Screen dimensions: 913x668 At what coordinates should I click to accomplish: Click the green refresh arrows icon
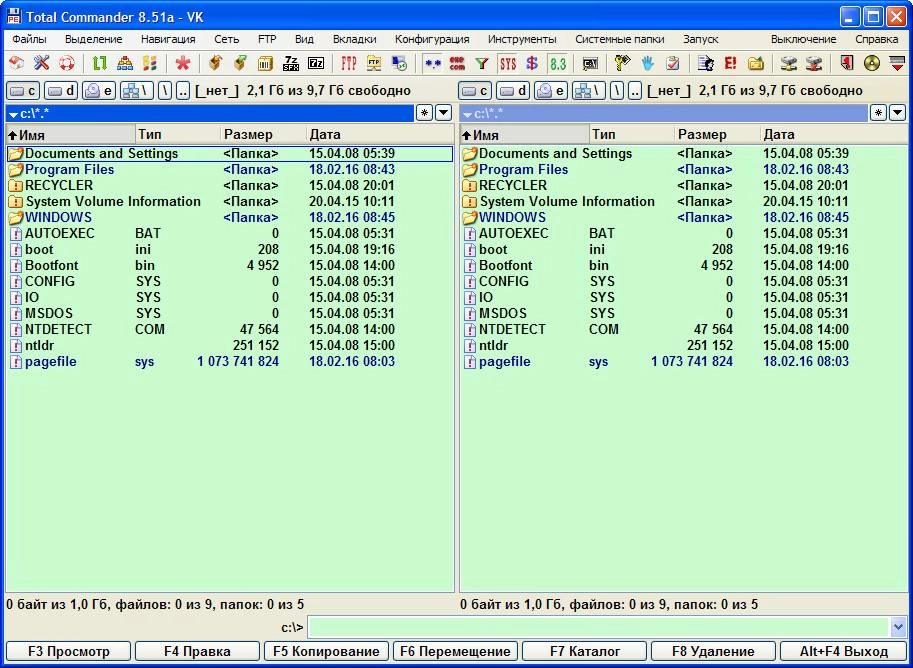point(100,63)
